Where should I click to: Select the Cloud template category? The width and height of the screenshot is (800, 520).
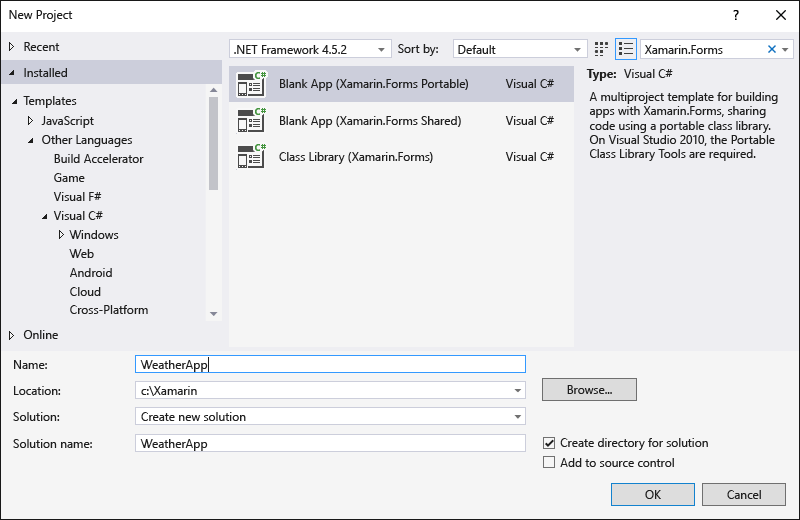(85, 292)
